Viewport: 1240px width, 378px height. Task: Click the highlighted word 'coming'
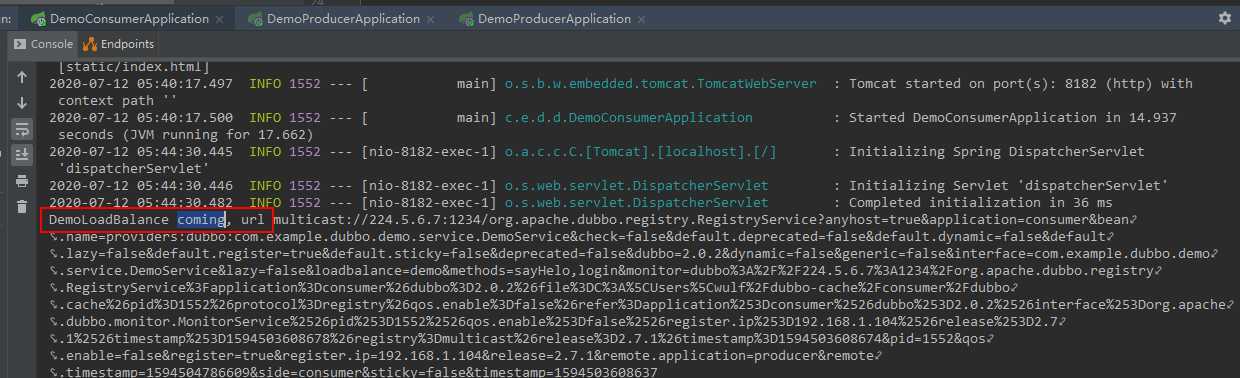pos(201,219)
